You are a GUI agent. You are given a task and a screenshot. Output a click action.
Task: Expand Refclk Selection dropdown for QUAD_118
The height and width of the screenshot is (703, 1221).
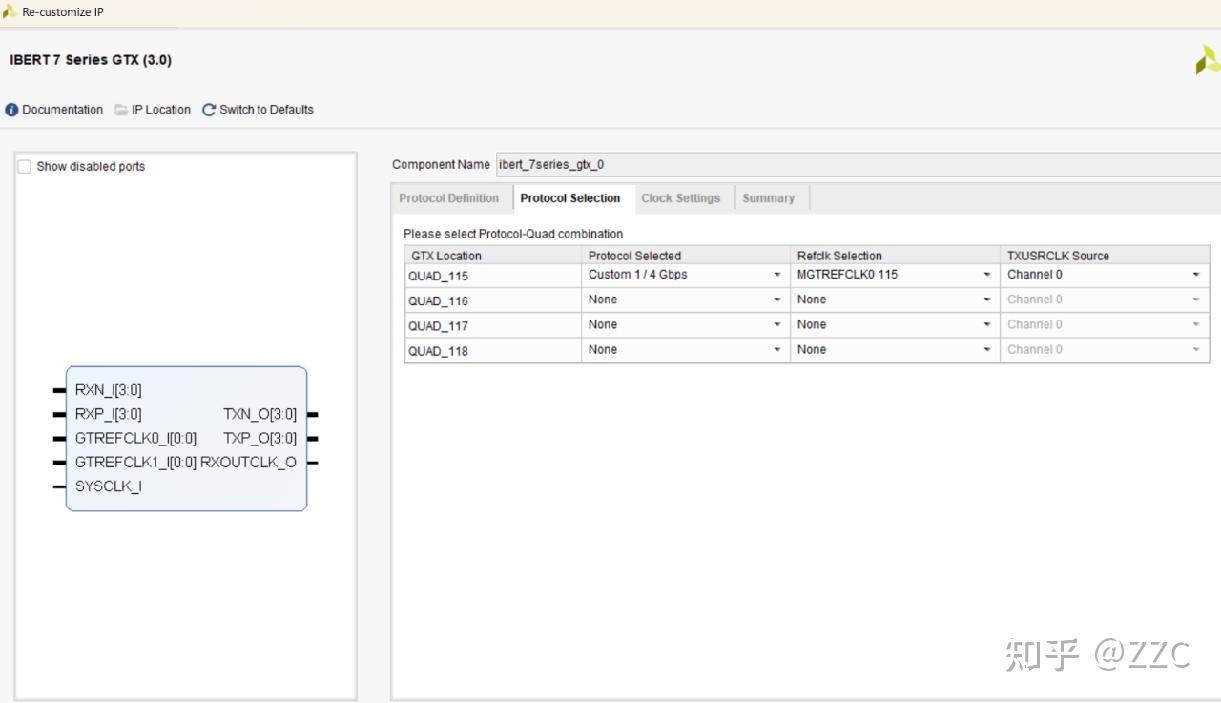tap(987, 350)
